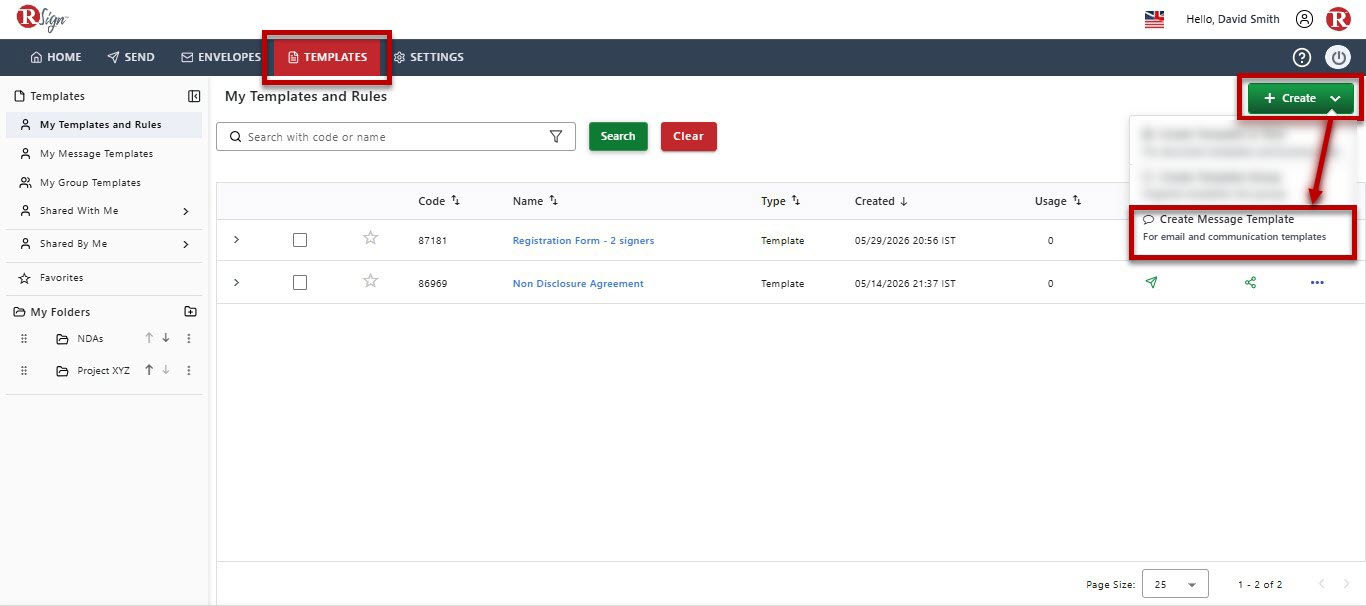Click the filter funnel in search box
This screenshot has height=606, width=1366.
pyautogui.click(x=556, y=137)
